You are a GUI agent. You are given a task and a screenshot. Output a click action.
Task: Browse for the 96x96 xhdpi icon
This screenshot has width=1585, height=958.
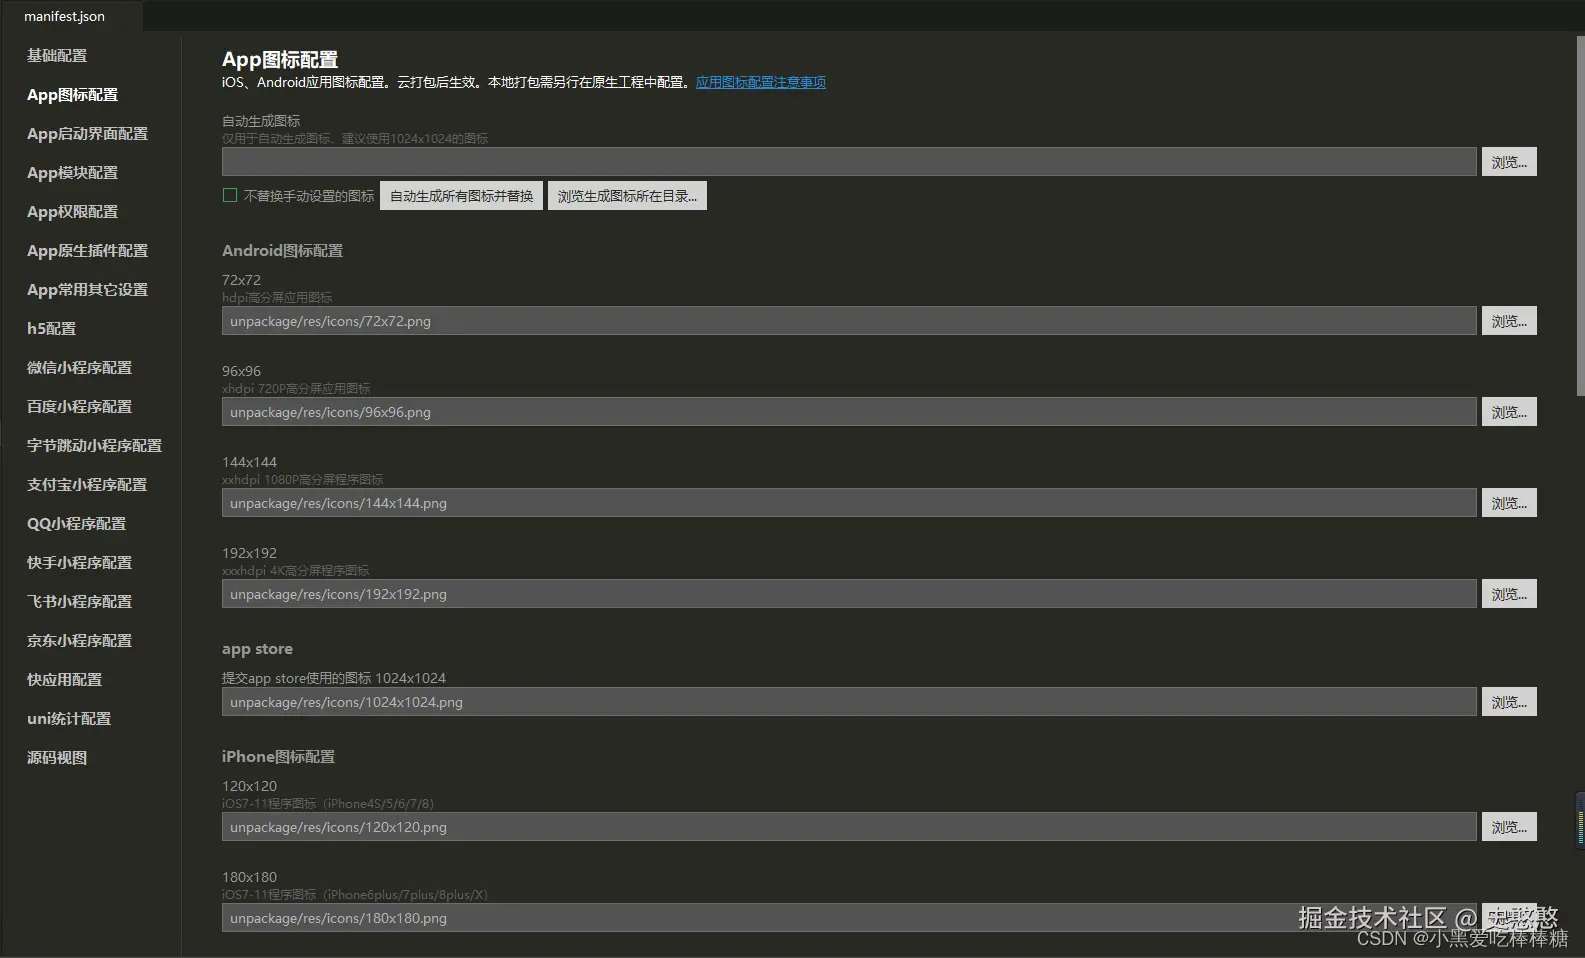tap(1509, 412)
